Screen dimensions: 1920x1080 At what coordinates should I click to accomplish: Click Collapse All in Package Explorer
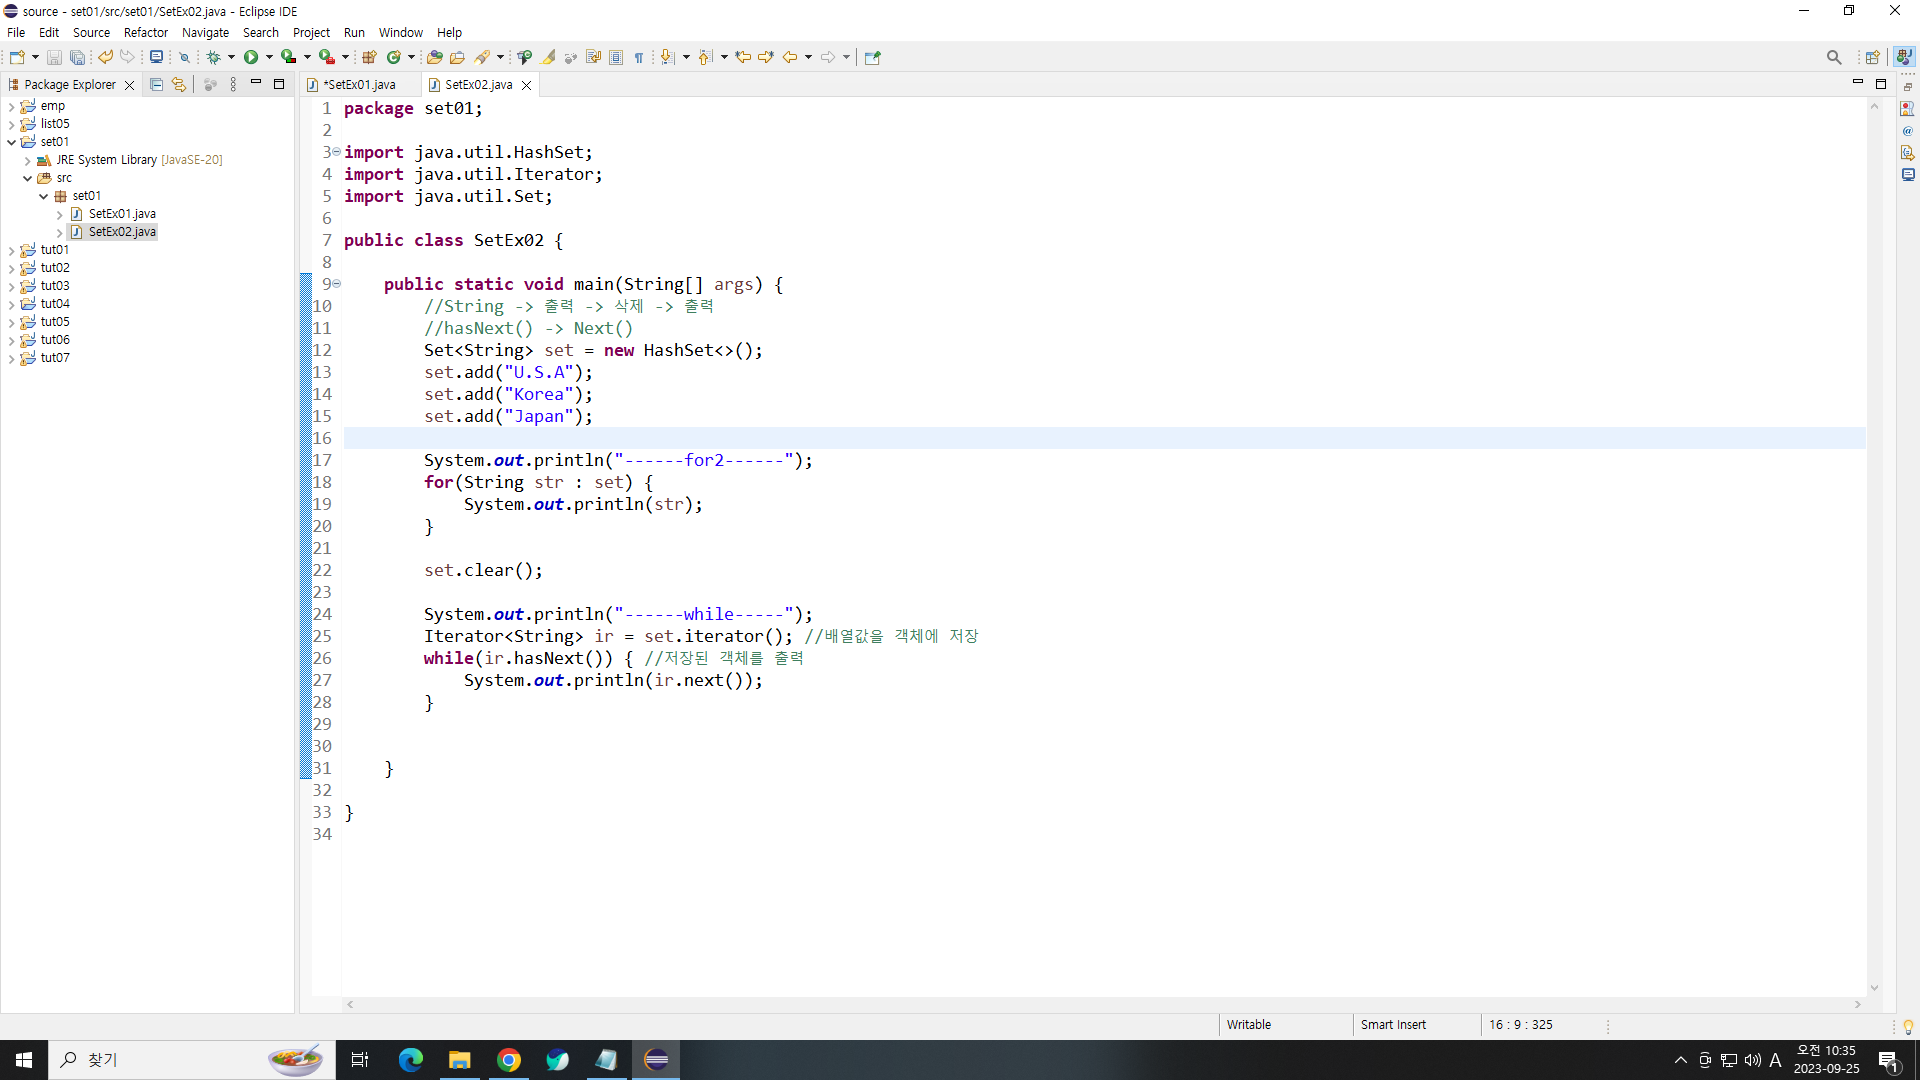156,85
